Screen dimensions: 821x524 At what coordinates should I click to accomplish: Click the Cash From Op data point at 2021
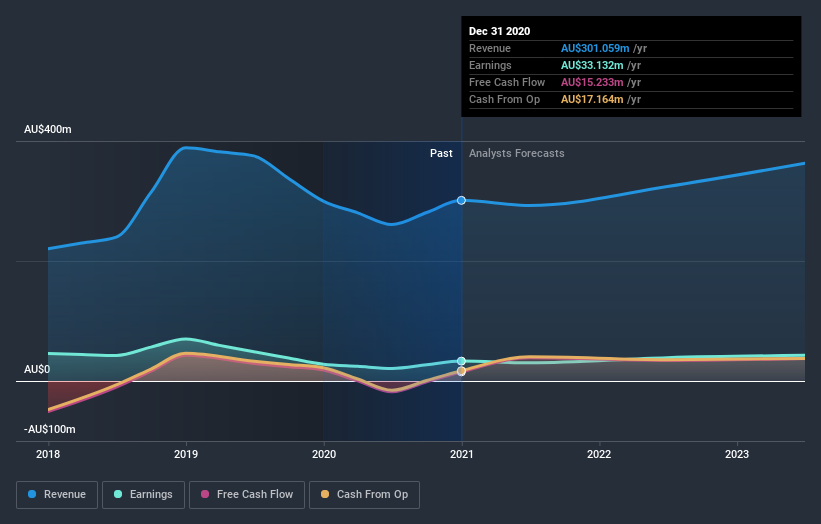click(x=461, y=371)
